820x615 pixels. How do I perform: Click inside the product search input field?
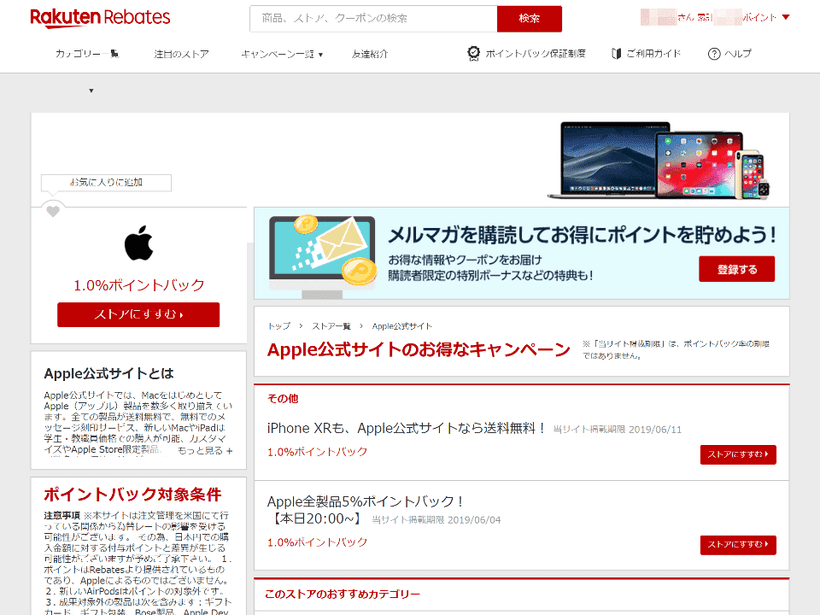(x=370, y=18)
